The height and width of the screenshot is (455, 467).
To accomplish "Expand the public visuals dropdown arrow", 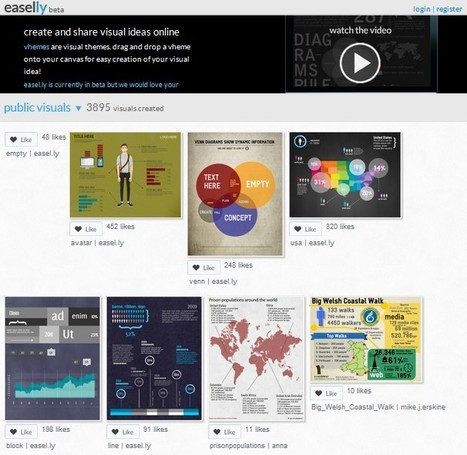I will [x=78, y=108].
